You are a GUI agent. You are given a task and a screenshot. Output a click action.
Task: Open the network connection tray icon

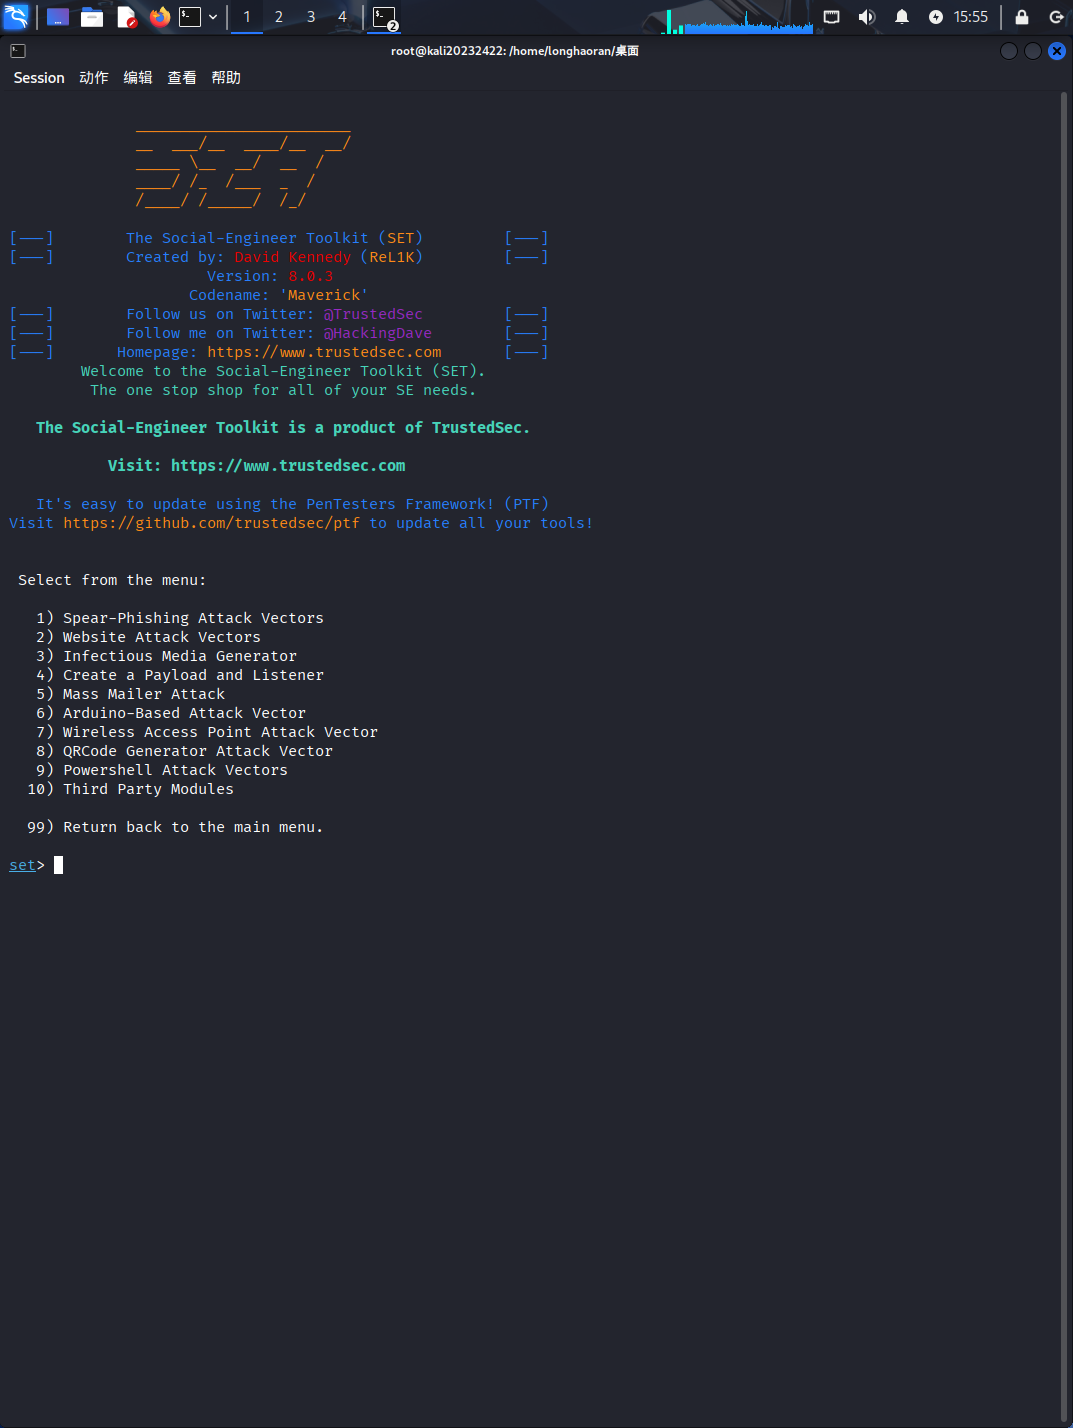click(x=831, y=17)
